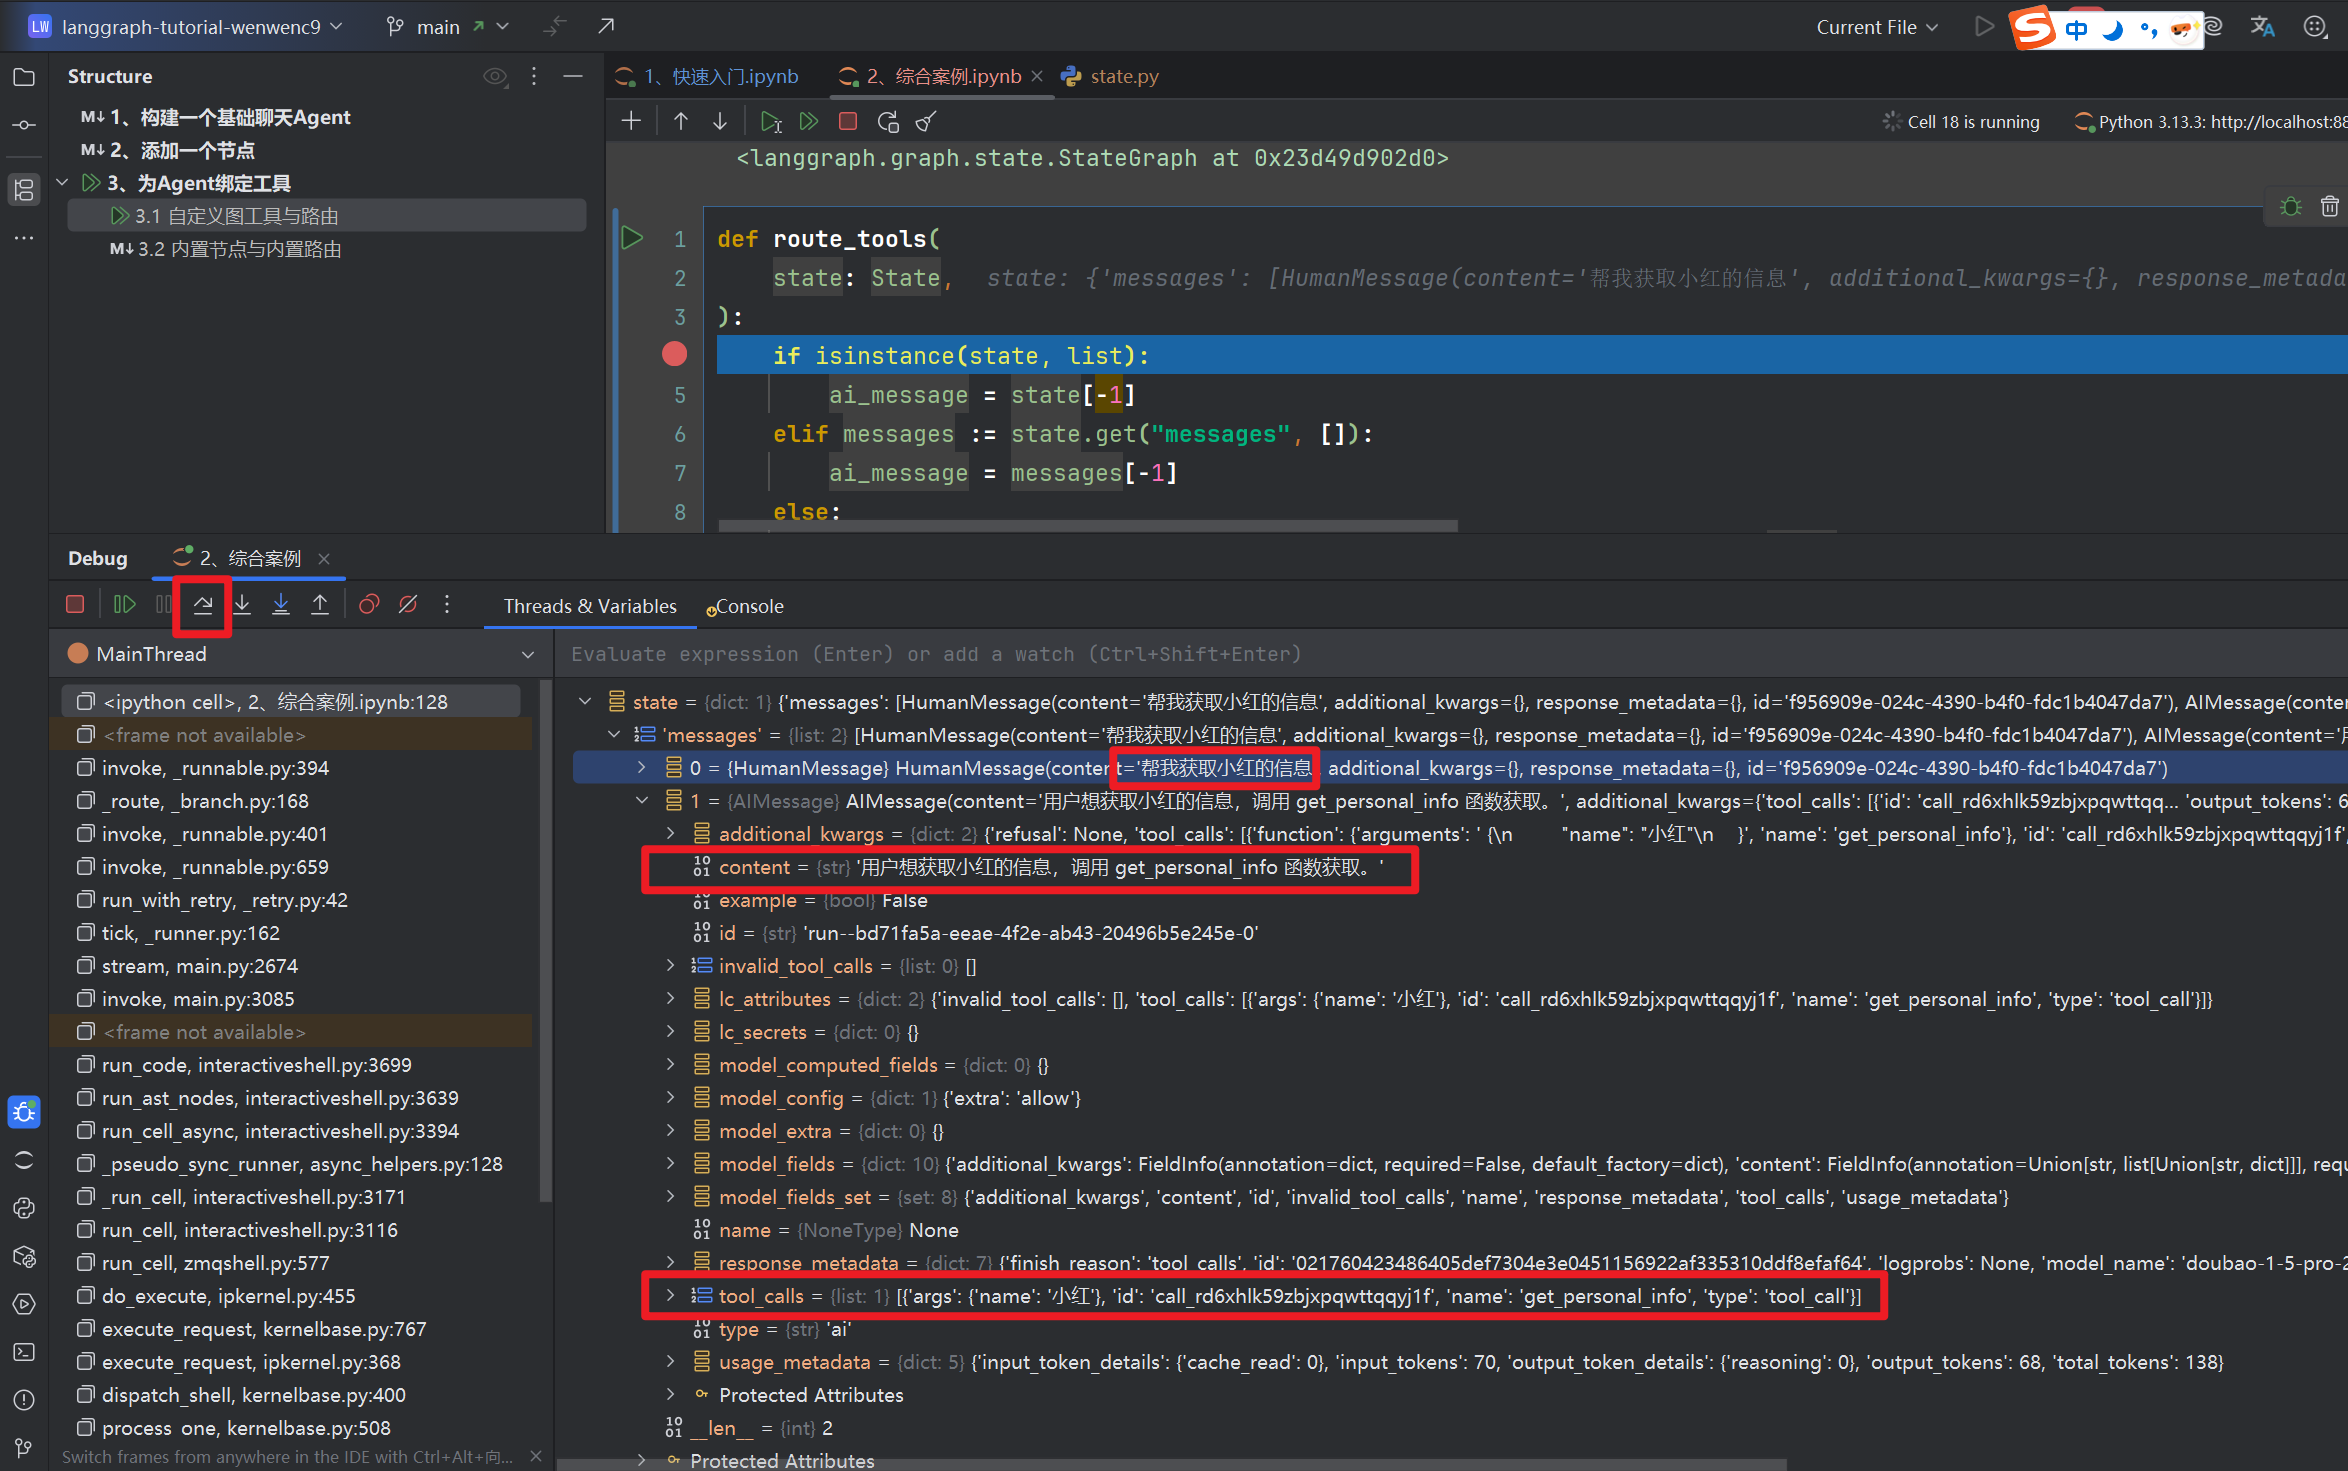Open the View Breakpoints icon

coord(369,605)
